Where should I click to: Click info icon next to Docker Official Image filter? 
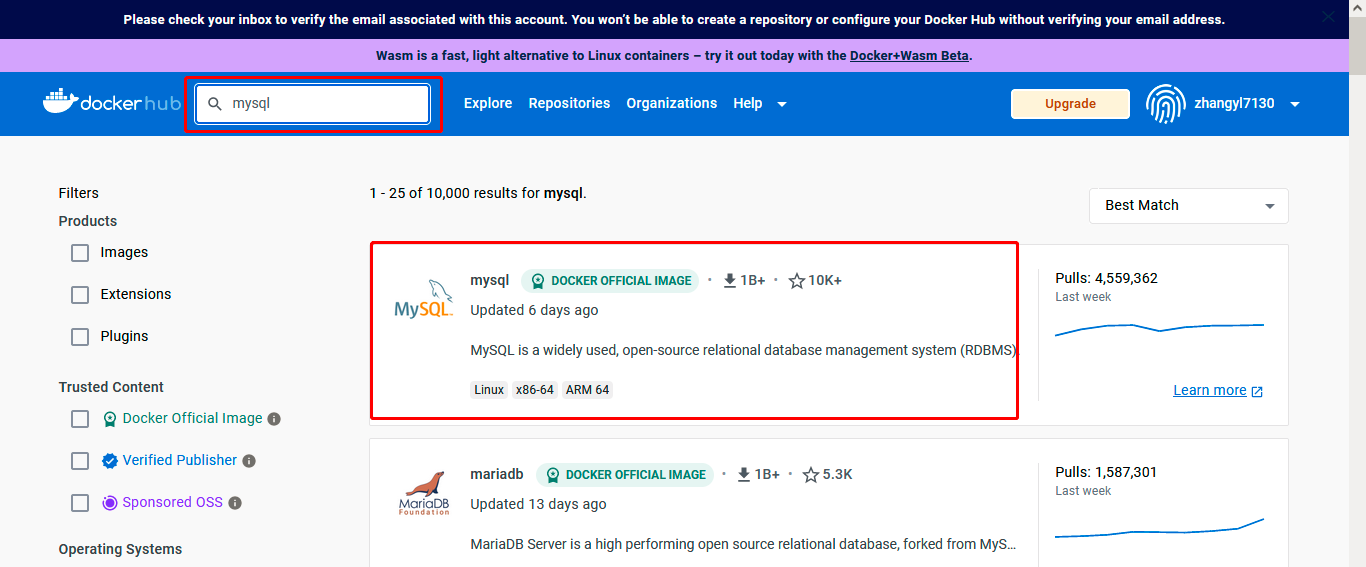tap(274, 419)
